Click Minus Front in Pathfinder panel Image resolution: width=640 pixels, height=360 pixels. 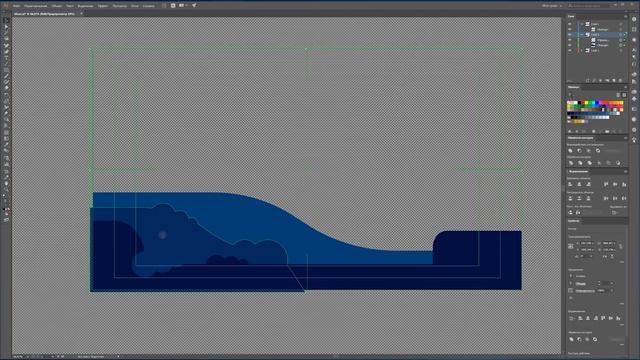point(580,151)
